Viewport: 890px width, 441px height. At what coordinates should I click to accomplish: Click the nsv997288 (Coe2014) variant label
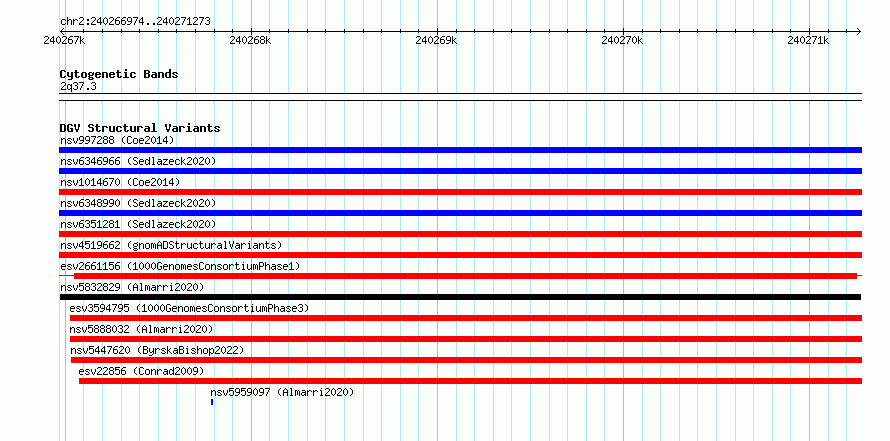[117, 140]
